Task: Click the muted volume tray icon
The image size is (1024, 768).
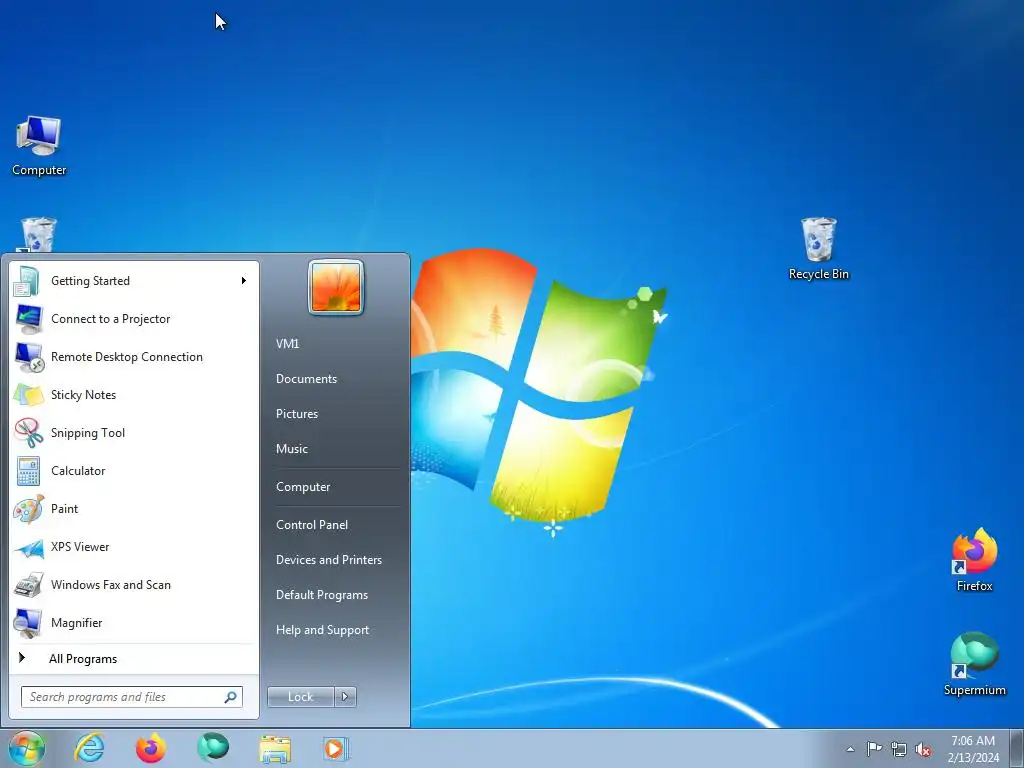Action: pyautogui.click(x=923, y=750)
